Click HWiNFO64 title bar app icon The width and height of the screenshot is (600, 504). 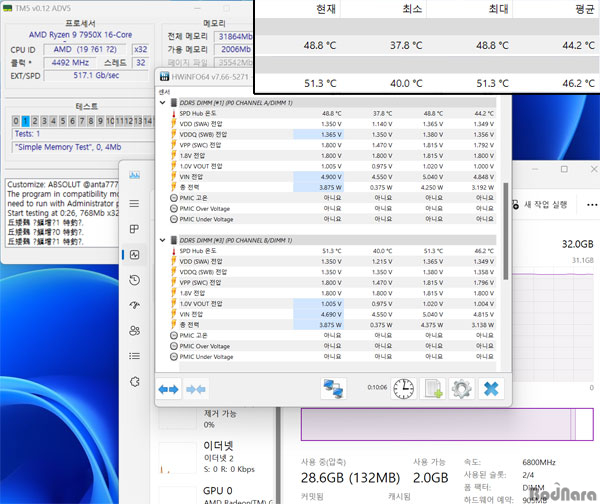click(x=165, y=77)
